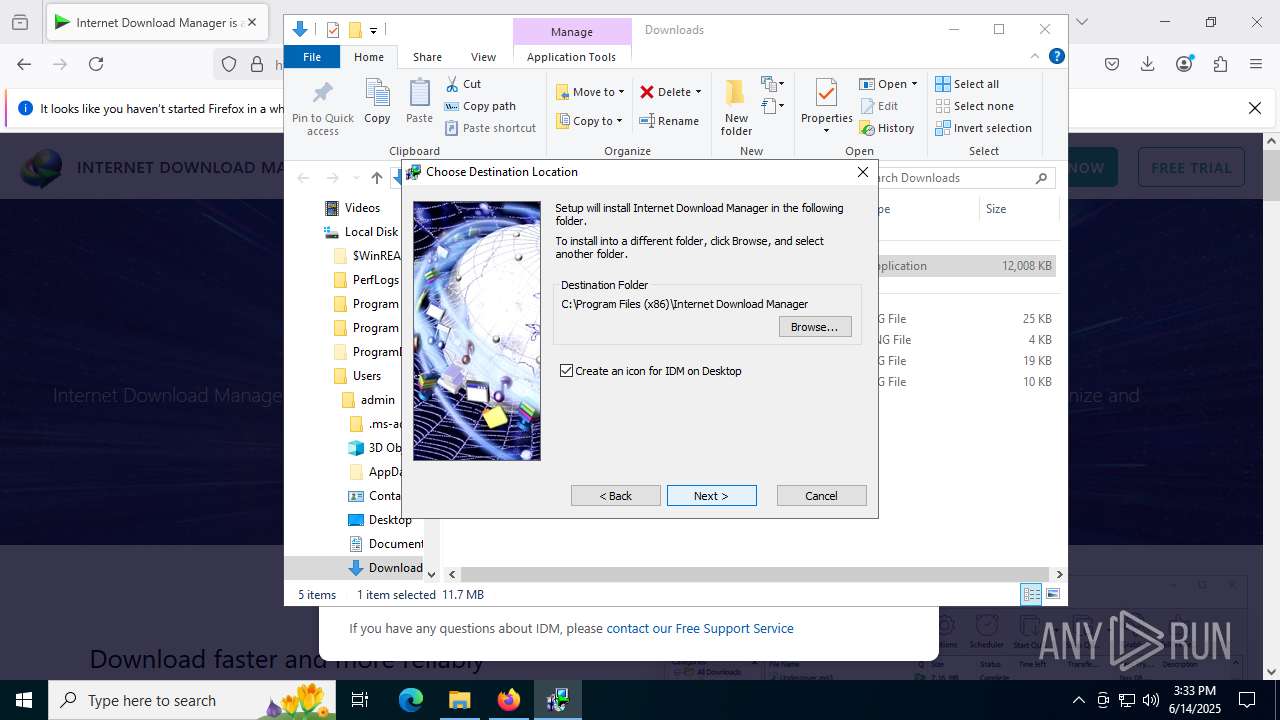Open the Delete dropdown arrow
Viewport: 1280px width, 720px height.
coord(698,92)
